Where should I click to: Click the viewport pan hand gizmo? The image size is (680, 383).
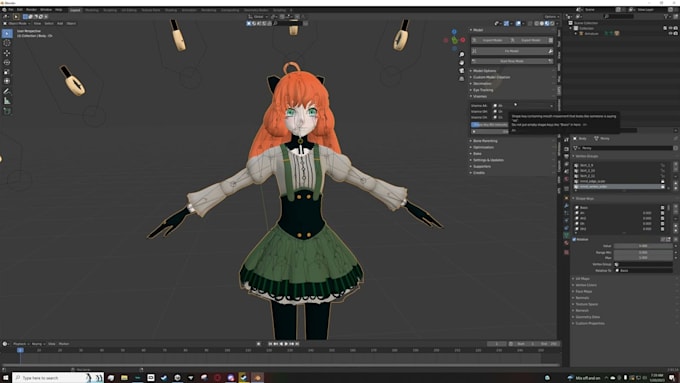coord(461,62)
